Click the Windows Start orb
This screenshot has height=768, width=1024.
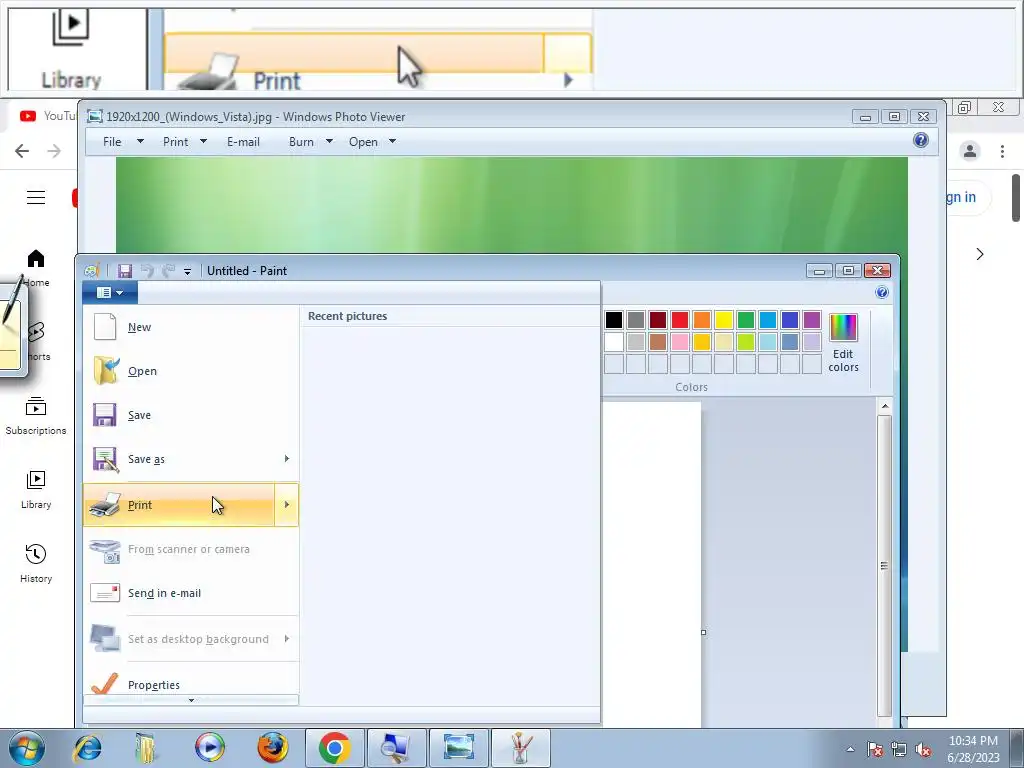click(27, 749)
